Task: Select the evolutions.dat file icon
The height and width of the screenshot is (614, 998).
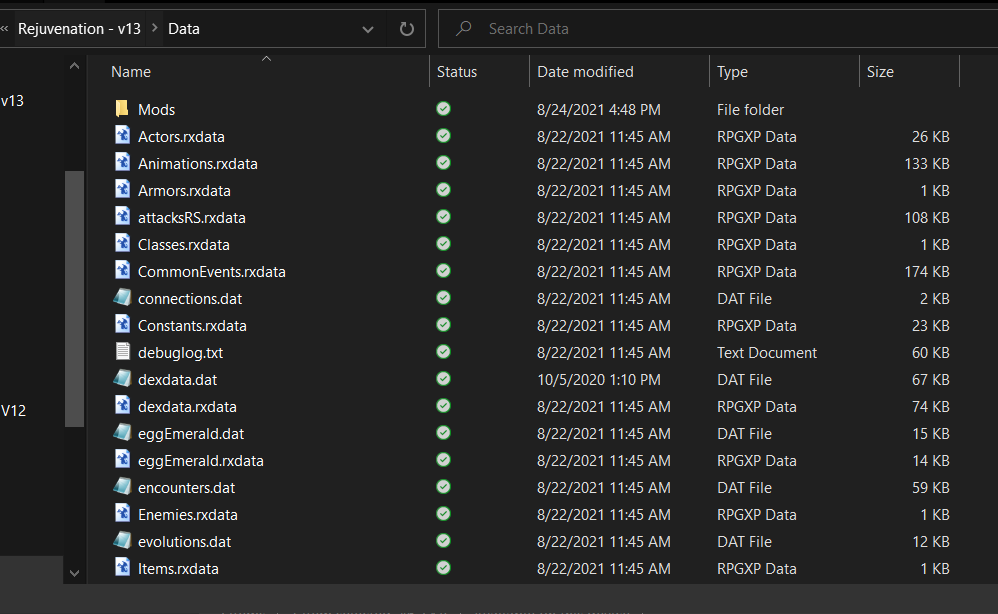Action: 122,541
